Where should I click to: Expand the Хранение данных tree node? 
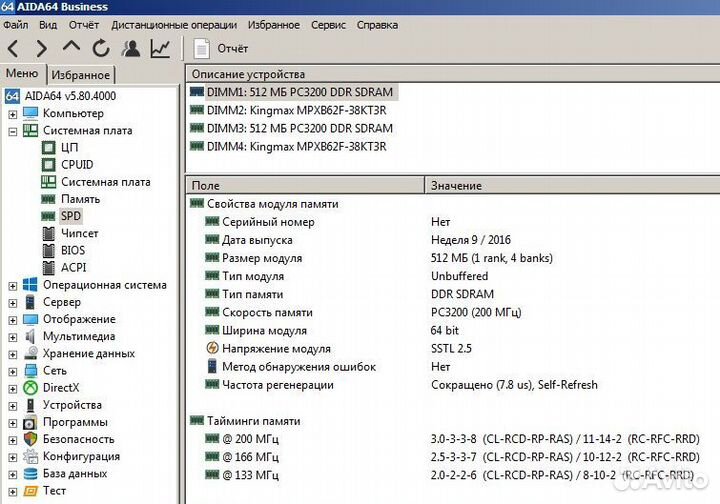[x=13, y=354]
